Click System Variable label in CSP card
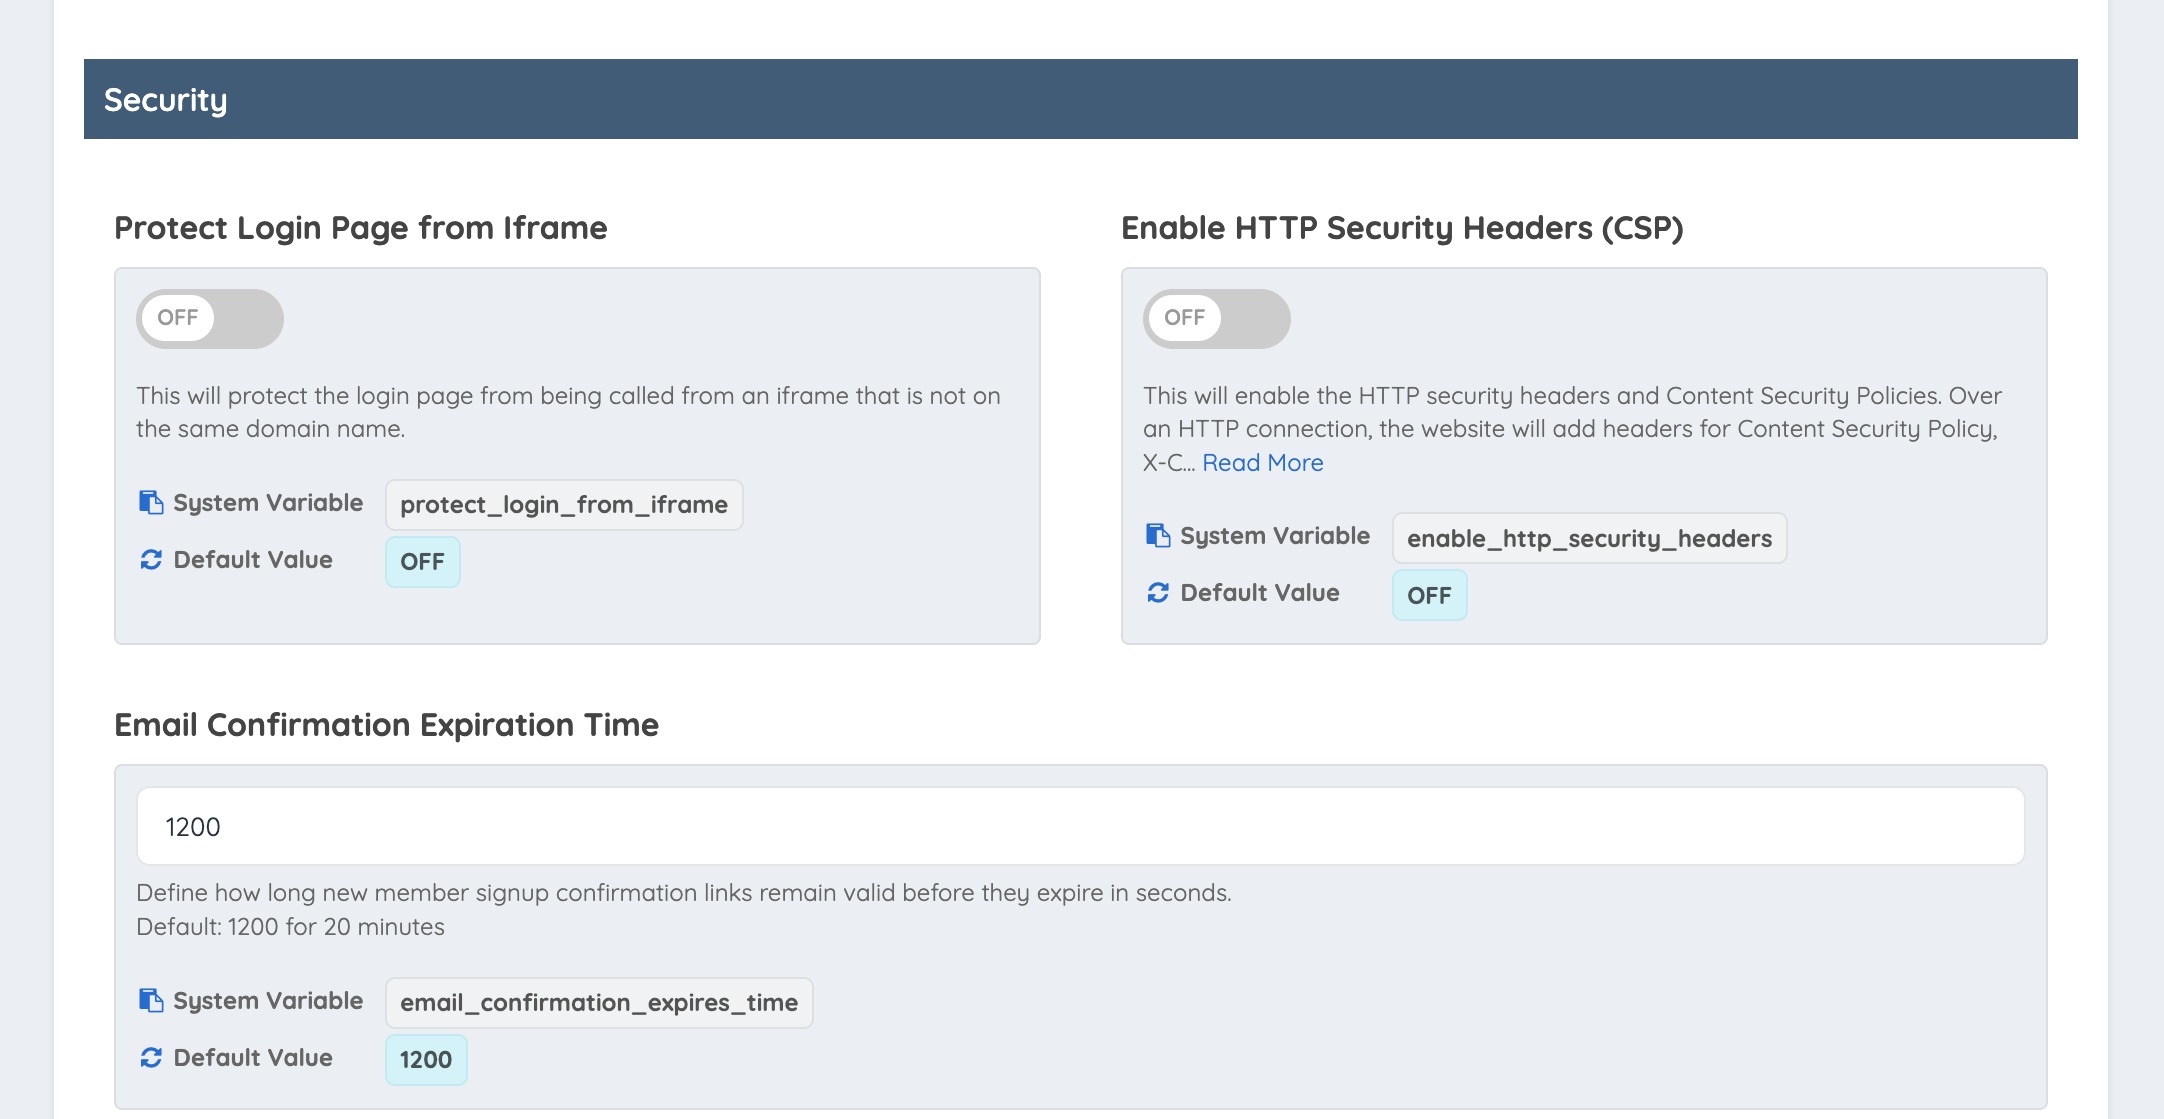 (1275, 536)
